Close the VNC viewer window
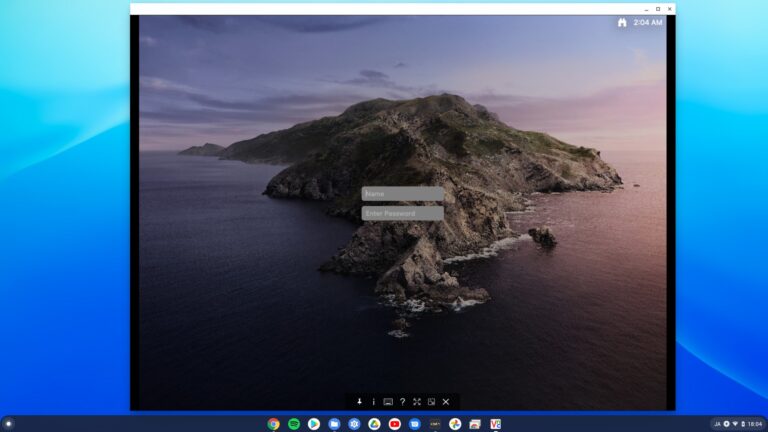 [x=670, y=9]
